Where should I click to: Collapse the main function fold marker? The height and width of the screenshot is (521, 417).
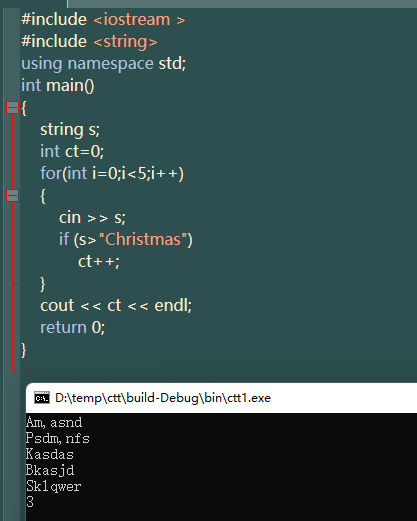pyautogui.click(x=12, y=108)
